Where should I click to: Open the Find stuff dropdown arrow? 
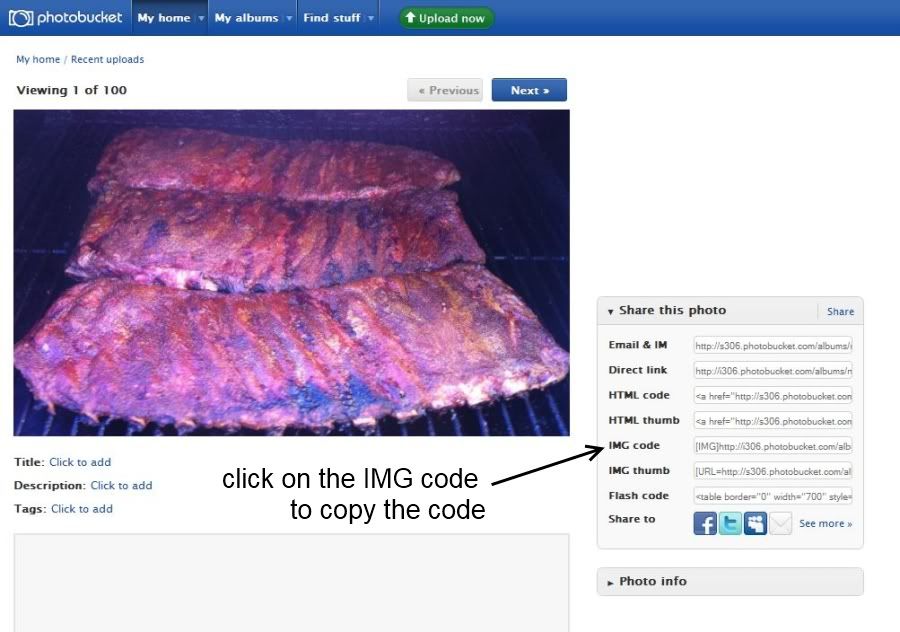point(371,18)
